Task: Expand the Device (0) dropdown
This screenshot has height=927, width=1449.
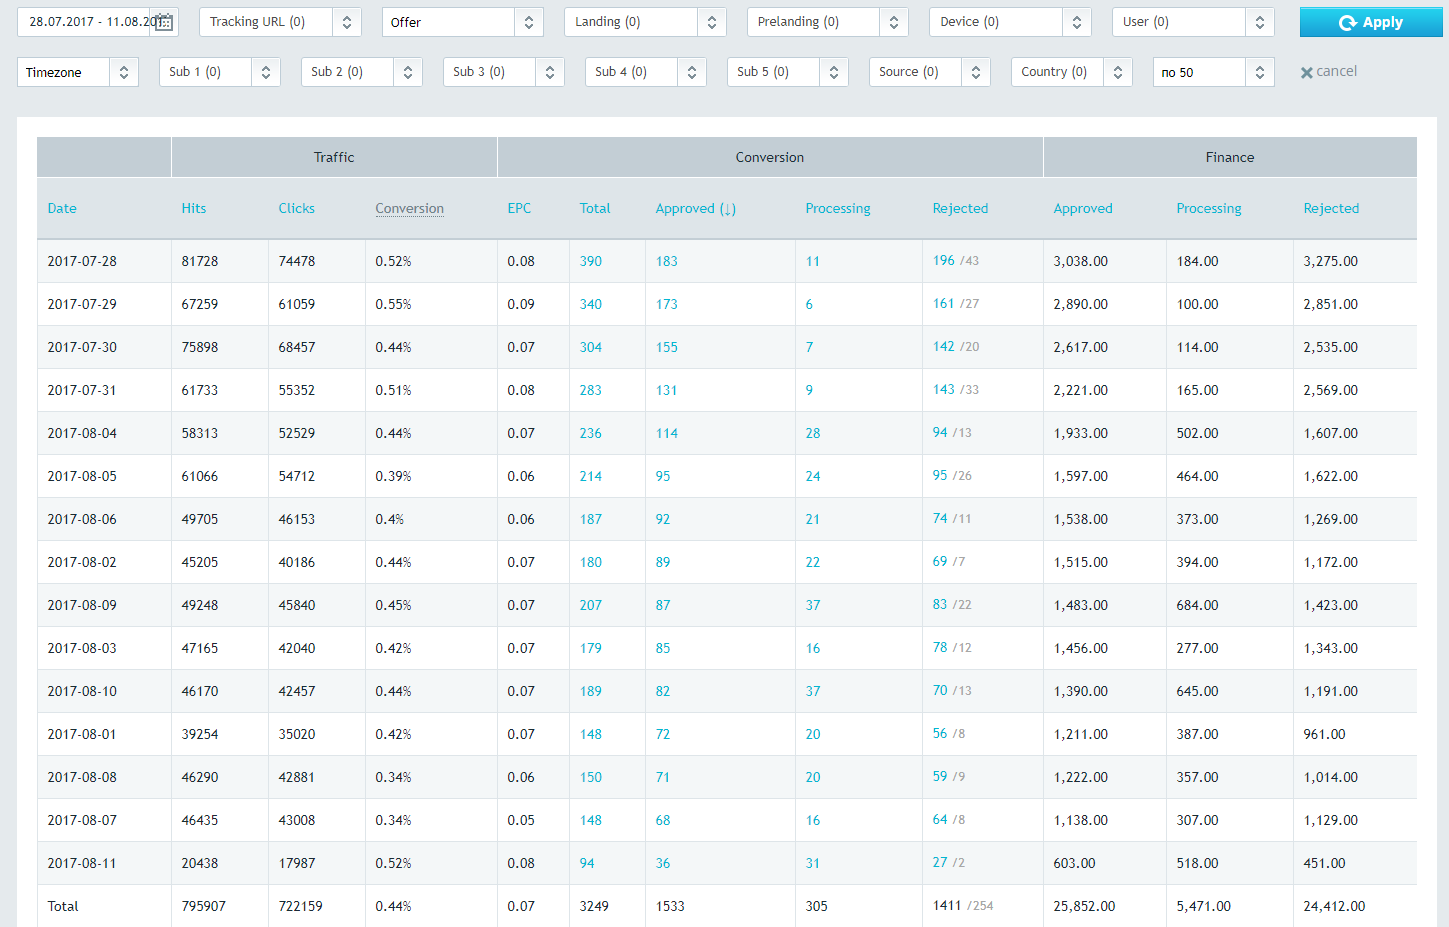Action: pyautogui.click(x=1010, y=22)
